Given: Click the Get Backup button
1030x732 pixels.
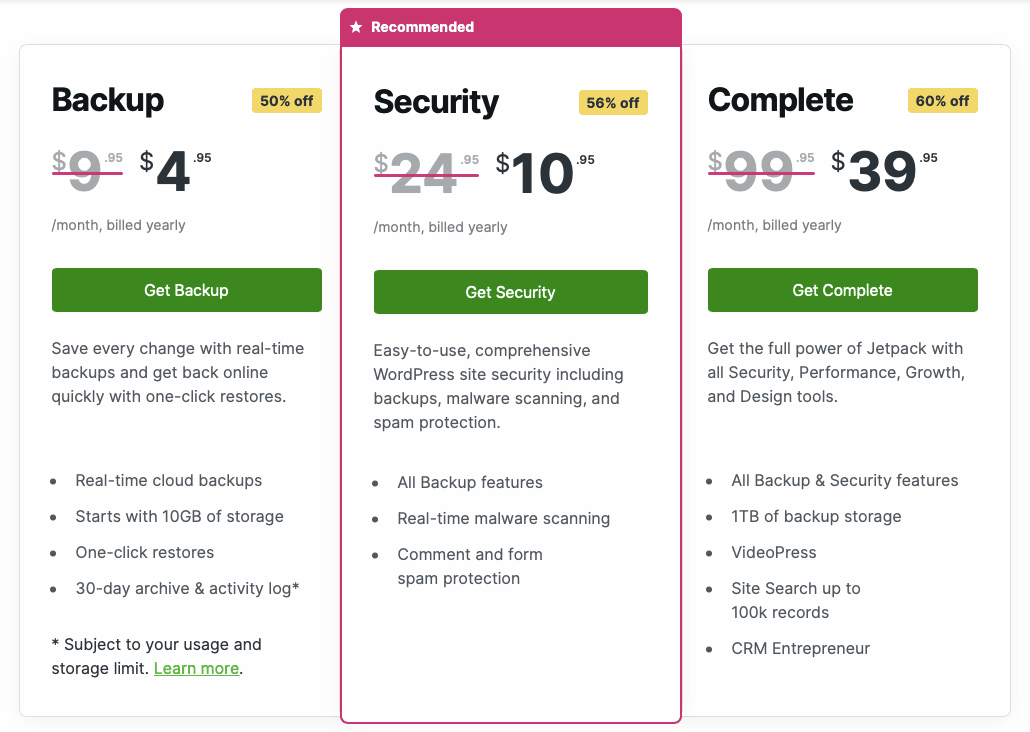Looking at the screenshot, I should click(x=186, y=290).
